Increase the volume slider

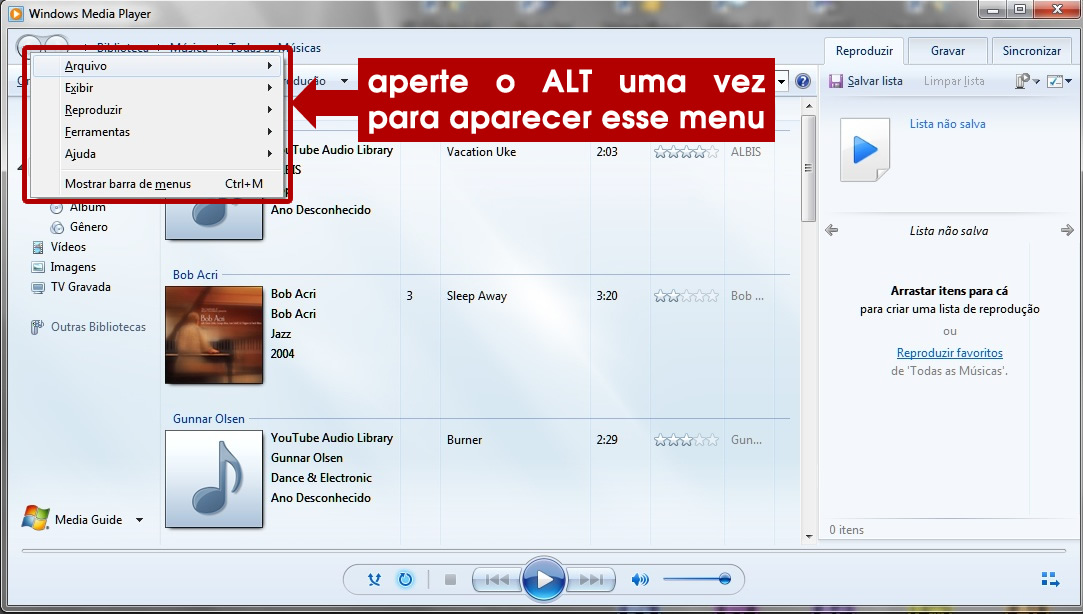point(725,578)
